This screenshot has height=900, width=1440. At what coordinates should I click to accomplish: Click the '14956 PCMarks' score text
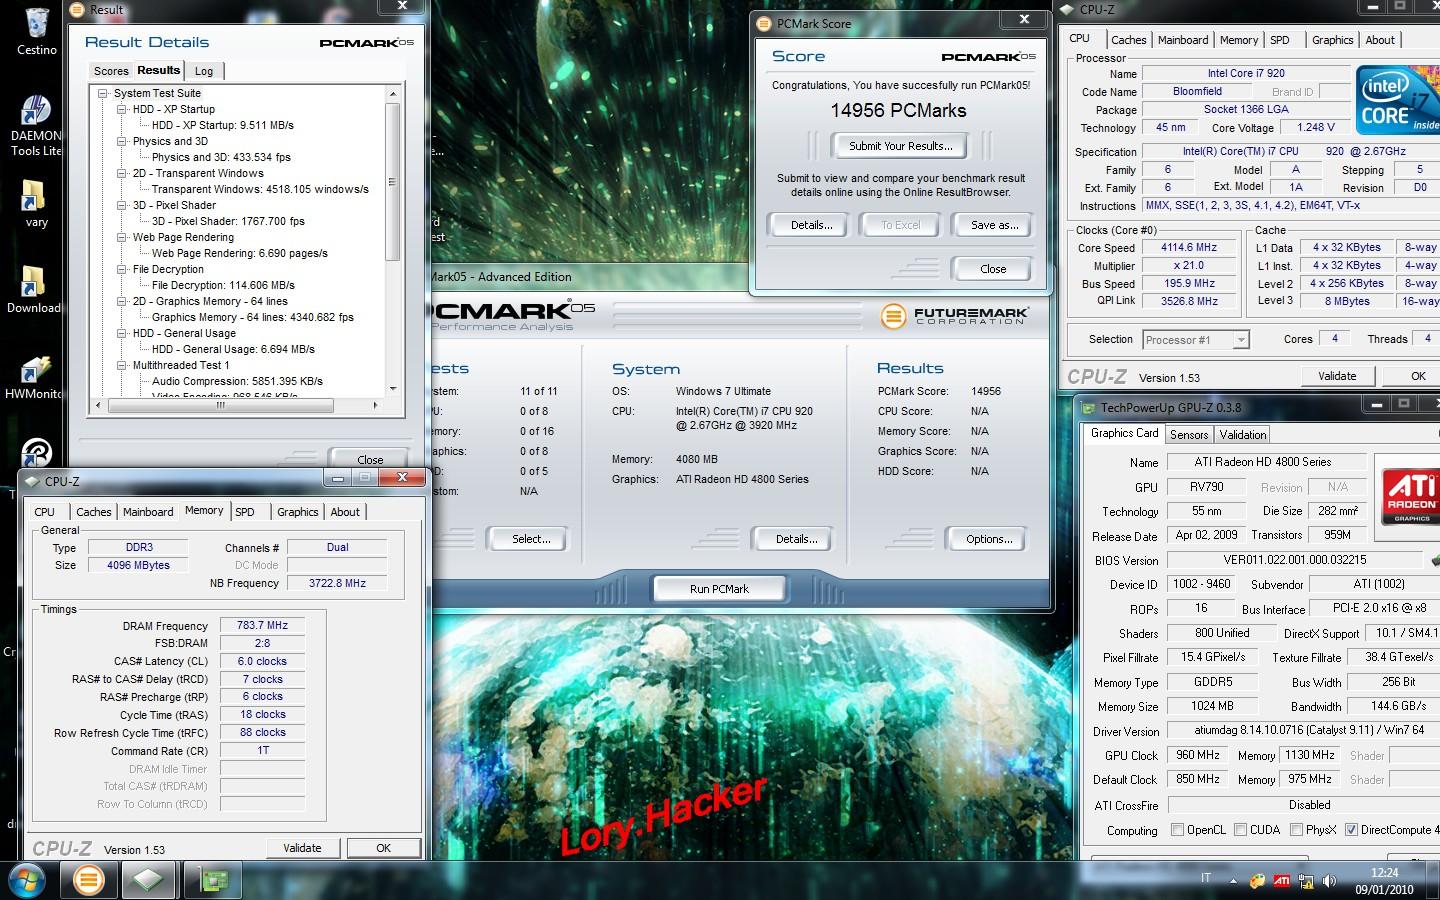click(x=898, y=111)
